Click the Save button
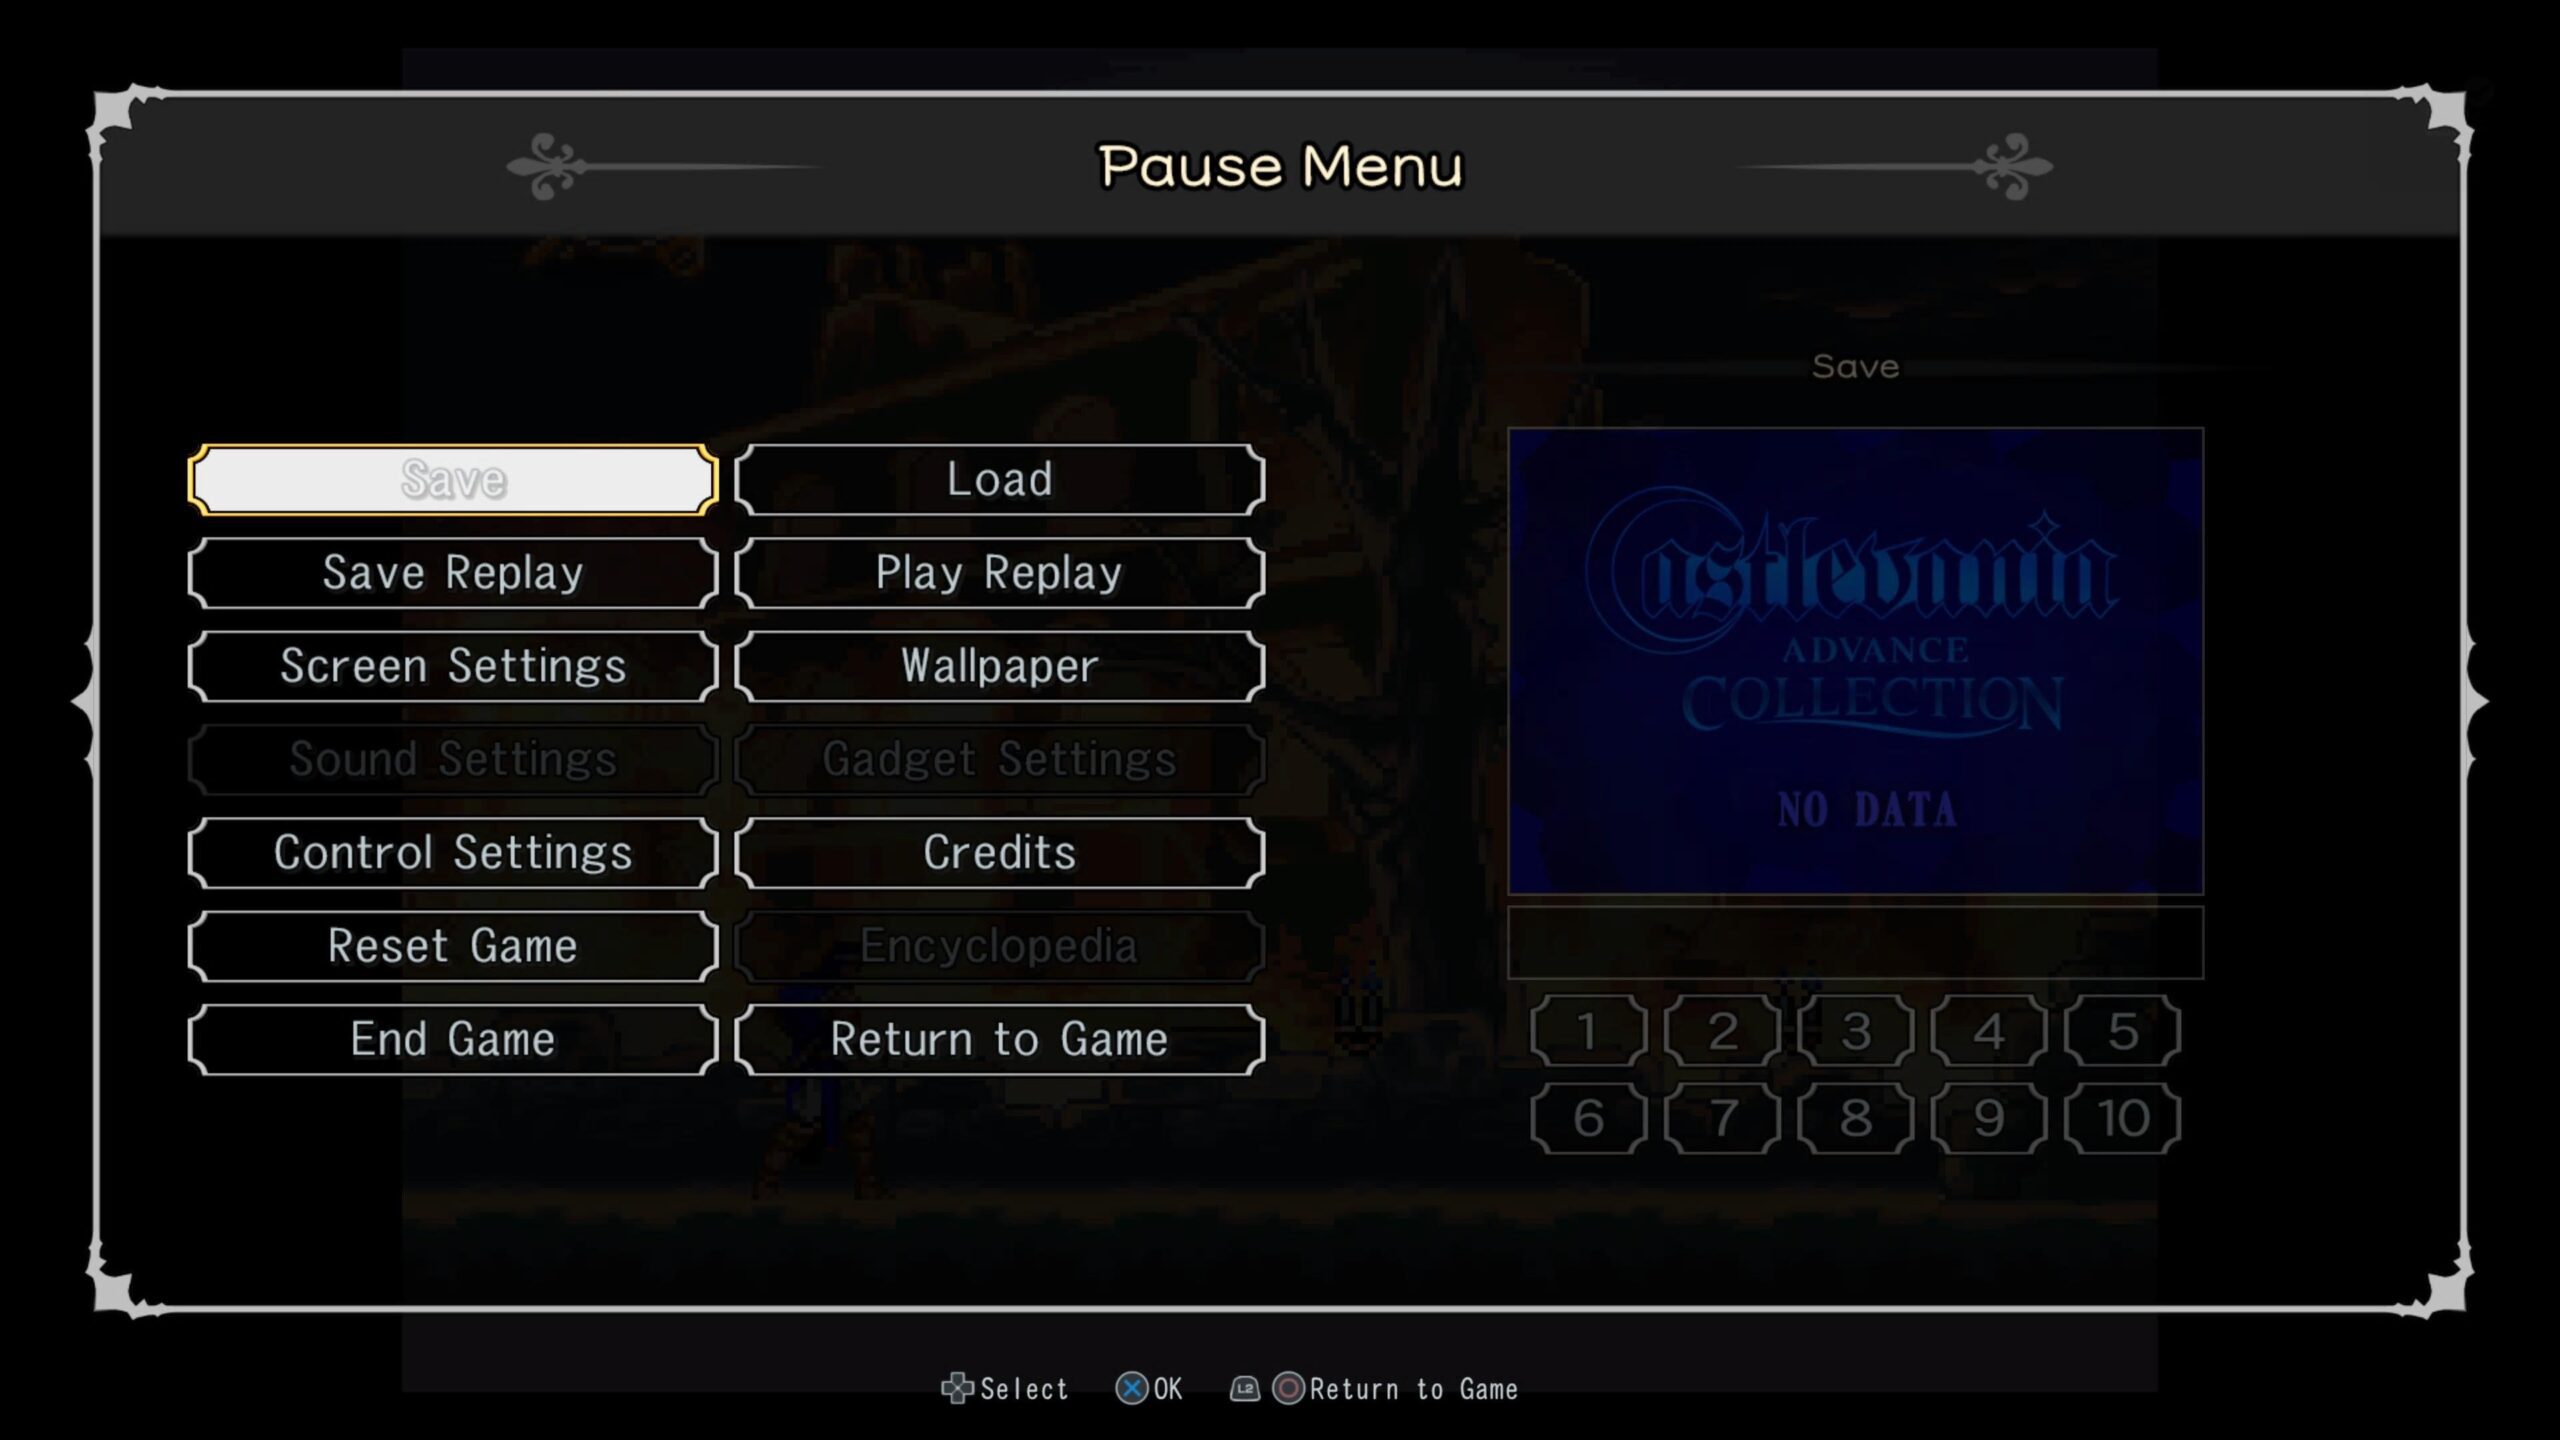2560x1440 pixels. (x=452, y=478)
